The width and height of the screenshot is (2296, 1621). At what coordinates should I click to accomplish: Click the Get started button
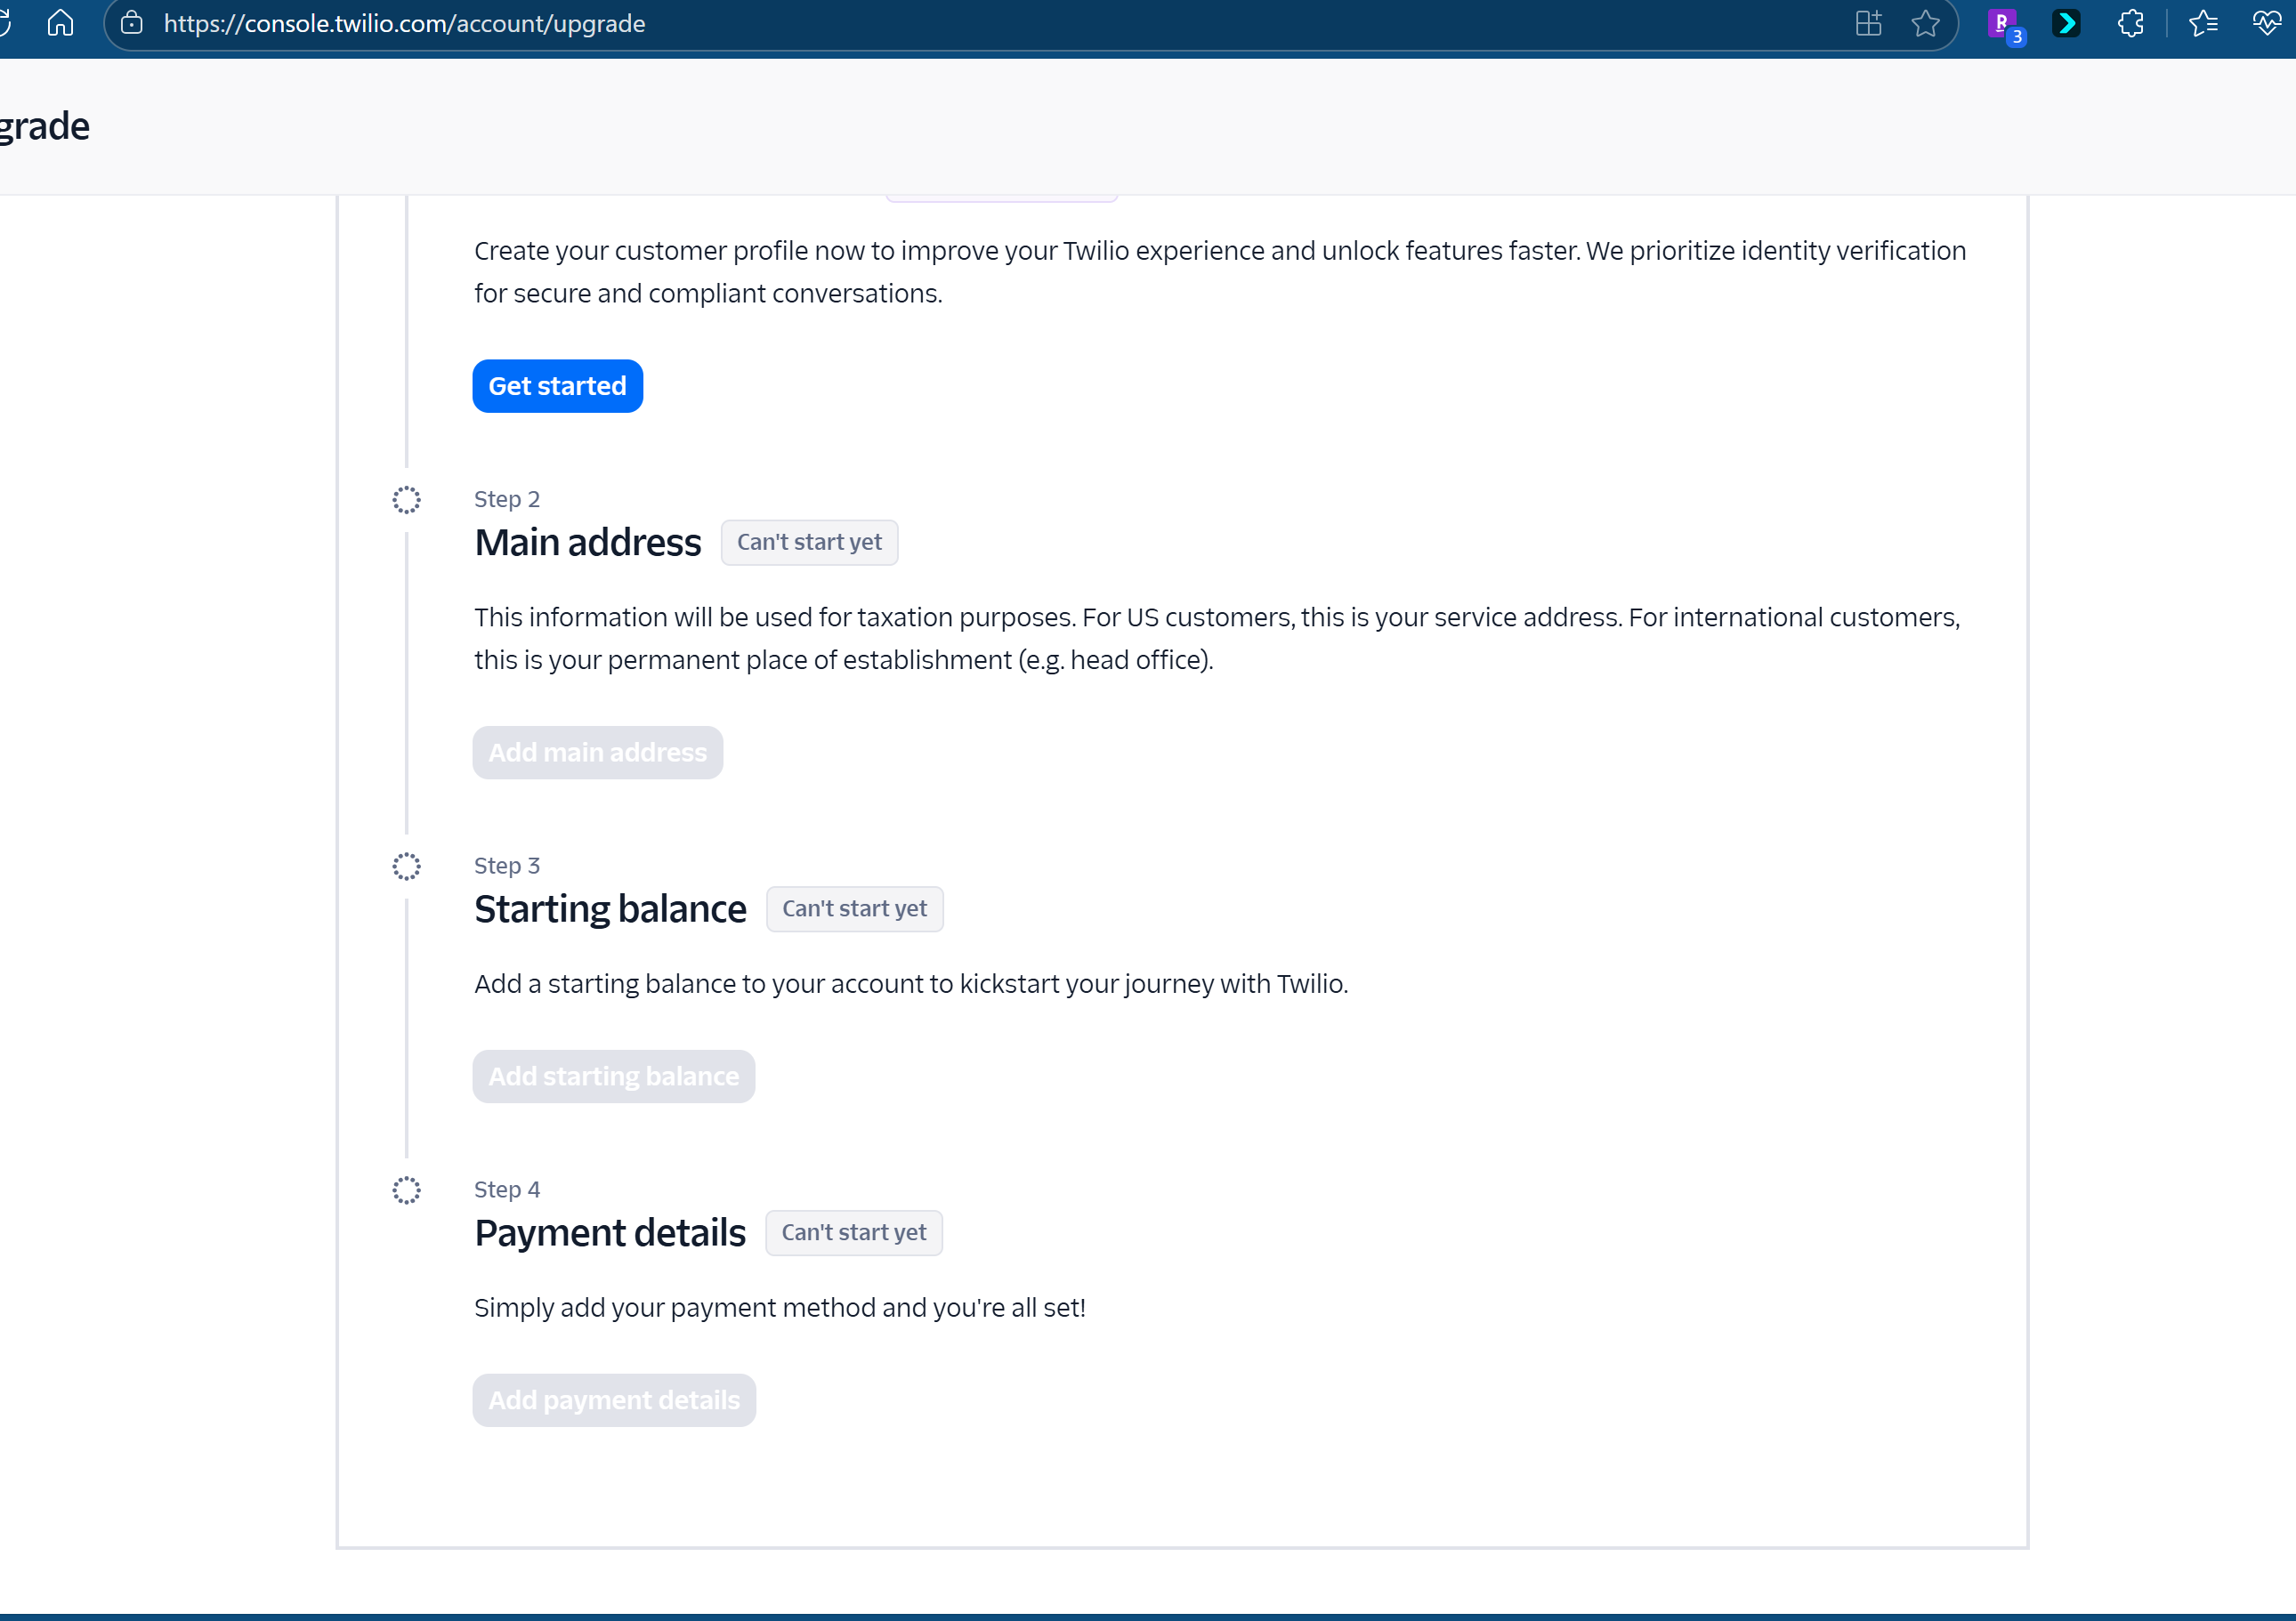(557, 386)
